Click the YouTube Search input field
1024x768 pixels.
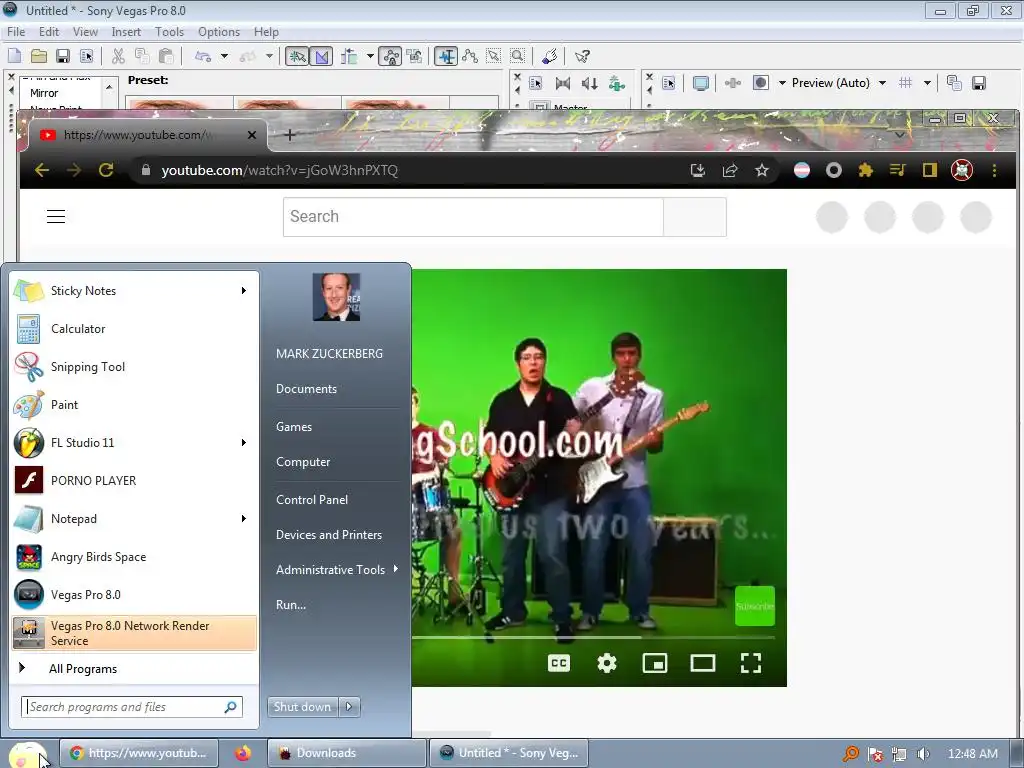coord(473,217)
